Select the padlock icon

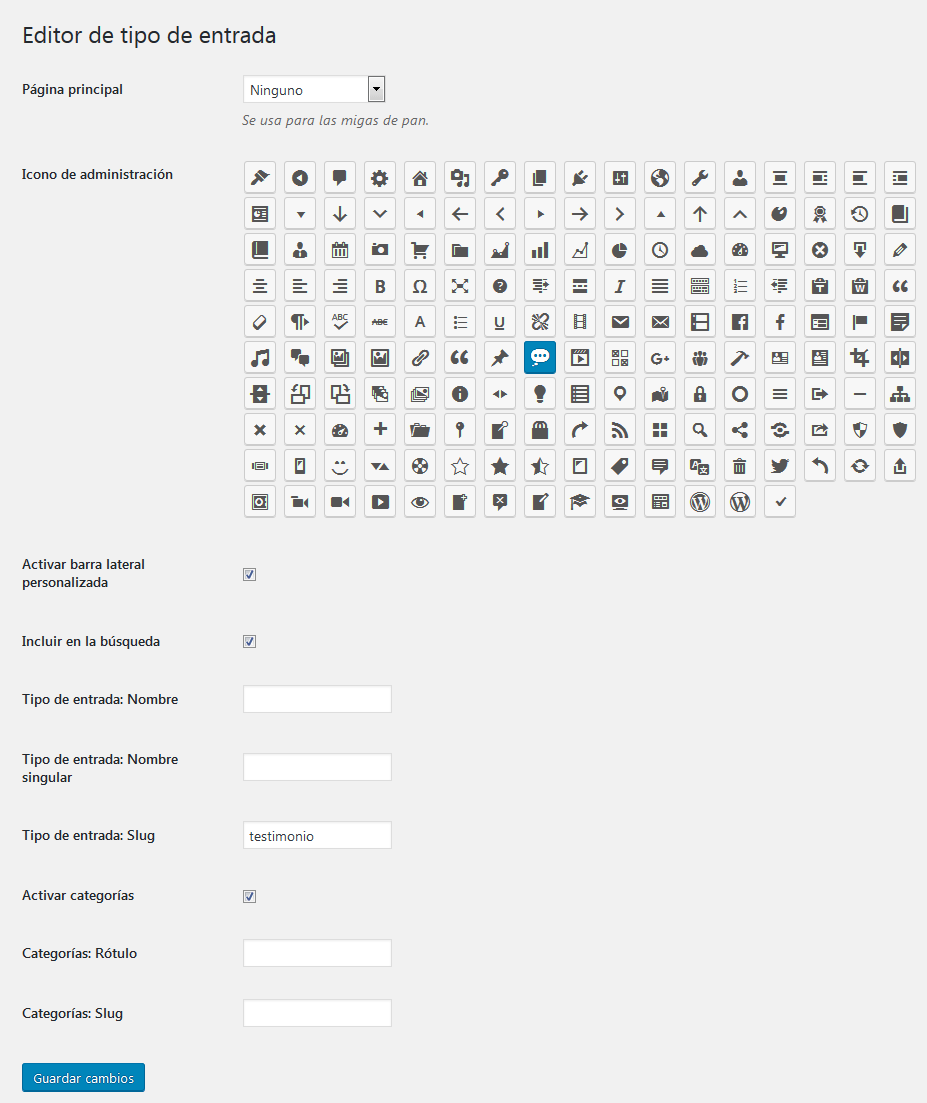coord(700,393)
